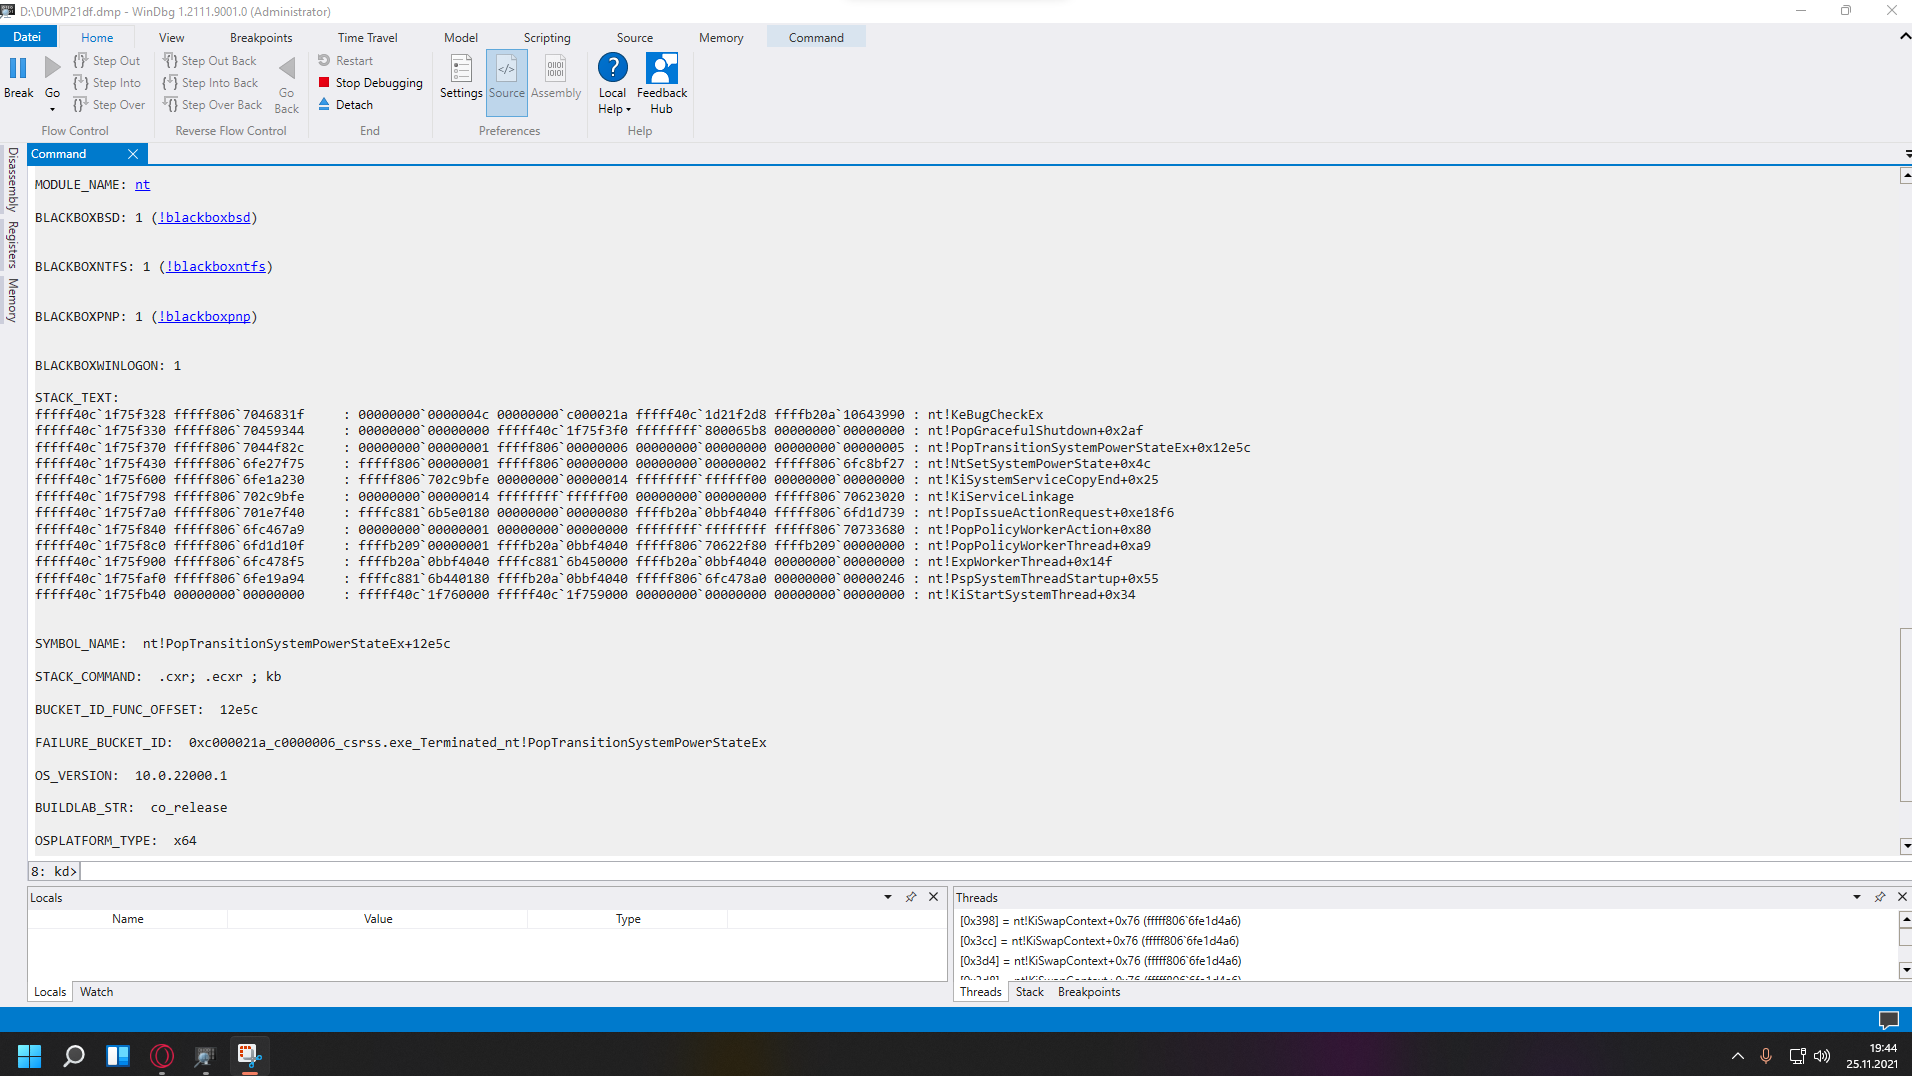Open the Opera browser from taskbar
The height and width of the screenshot is (1076, 1912).
pyautogui.click(x=162, y=1055)
